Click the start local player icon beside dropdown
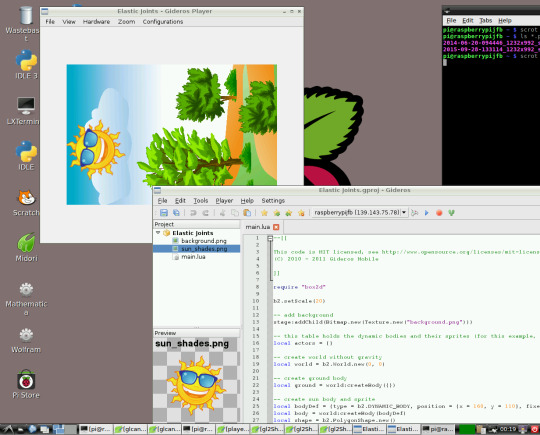Image resolution: width=540 pixels, height=435 pixels. 415,213
